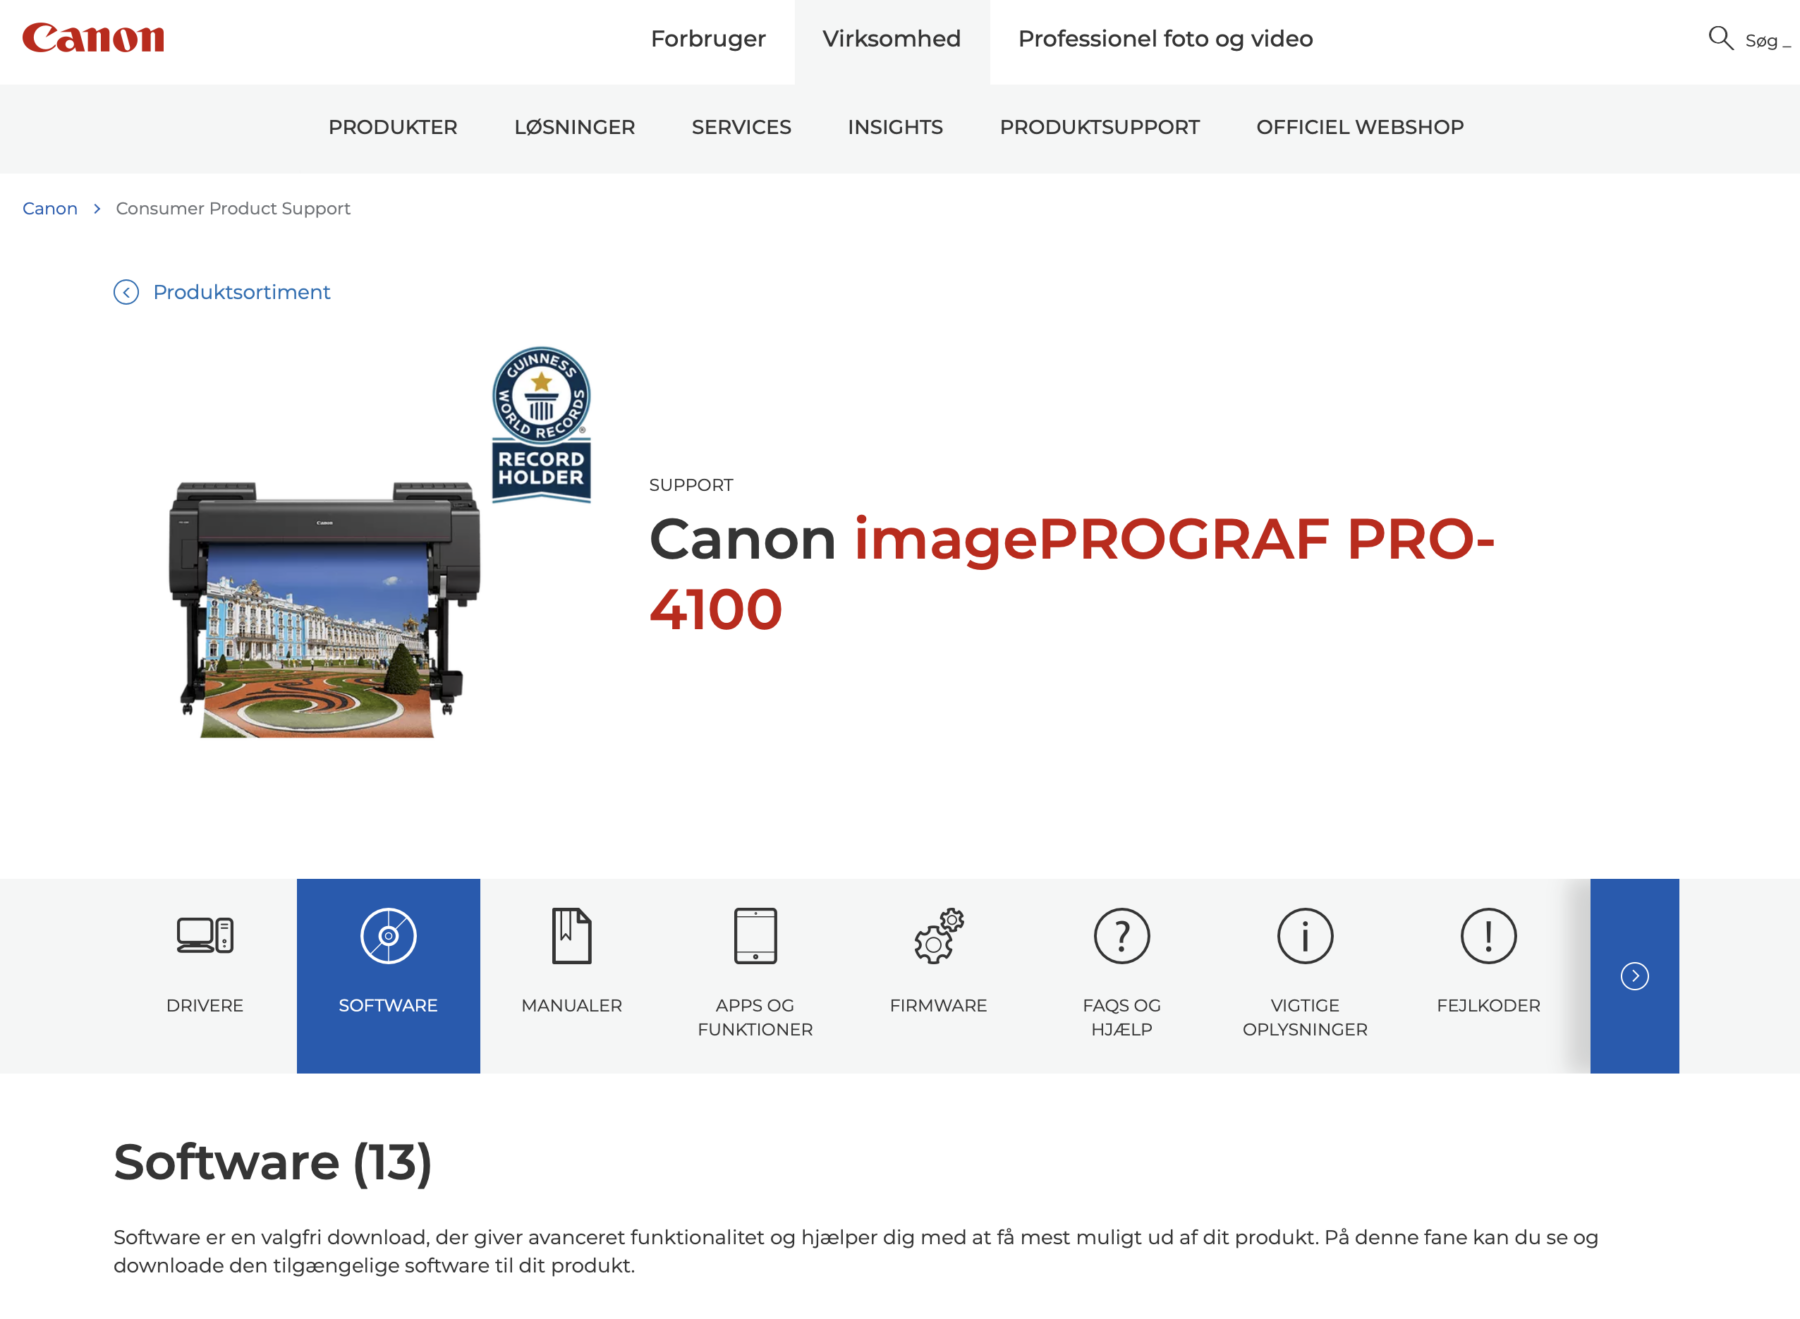Image resolution: width=1800 pixels, height=1319 pixels.
Task: Click the FIRMWARE tab label
Action: [x=939, y=1005]
